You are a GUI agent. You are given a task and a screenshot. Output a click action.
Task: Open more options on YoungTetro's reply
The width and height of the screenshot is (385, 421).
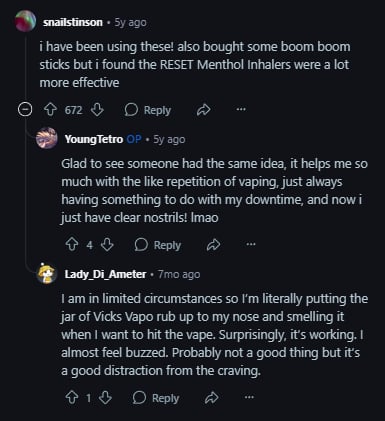[251, 244]
